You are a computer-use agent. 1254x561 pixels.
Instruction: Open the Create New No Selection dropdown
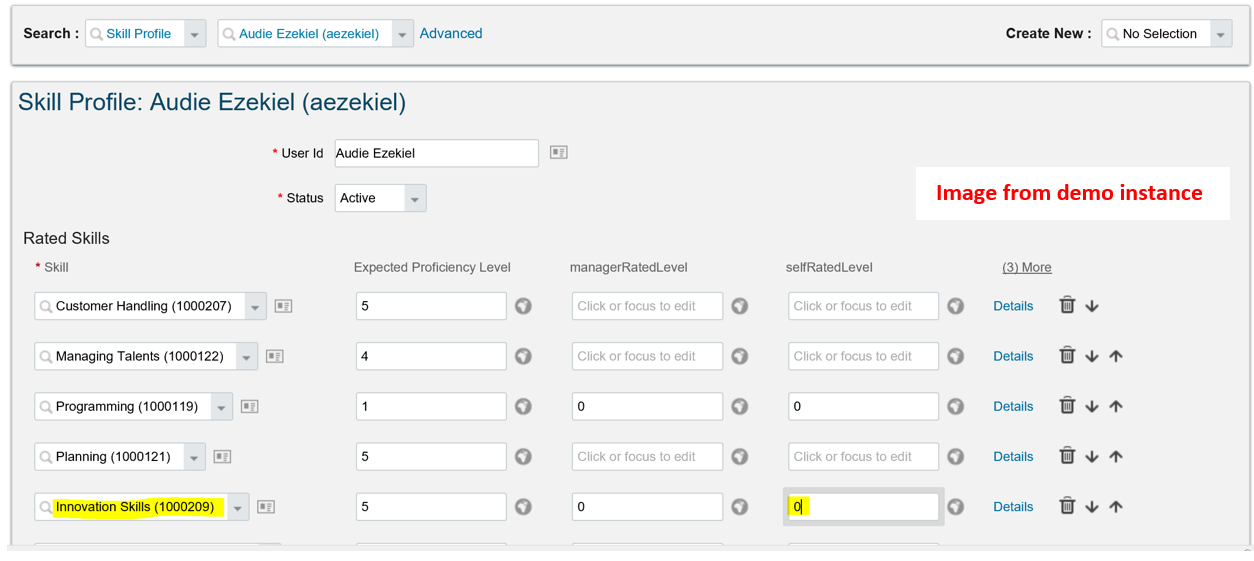(1220, 34)
